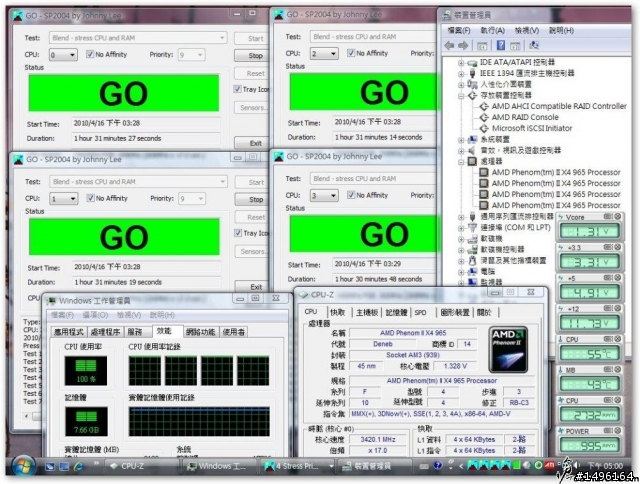Expand IEEE 1394 bus host controllers node

click(461, 74)
